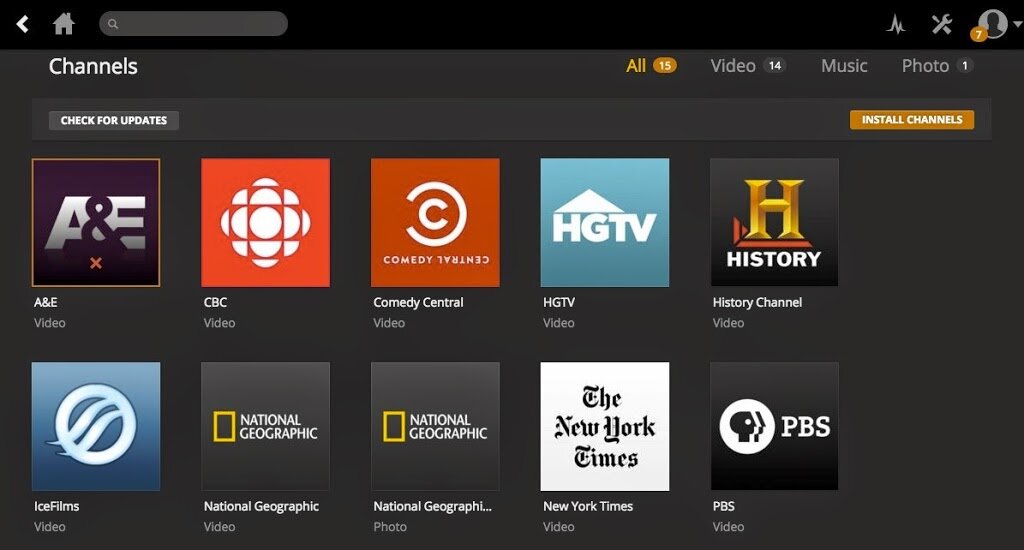
Task: Open the IceFilms channel tile
Action: (96, 427)
